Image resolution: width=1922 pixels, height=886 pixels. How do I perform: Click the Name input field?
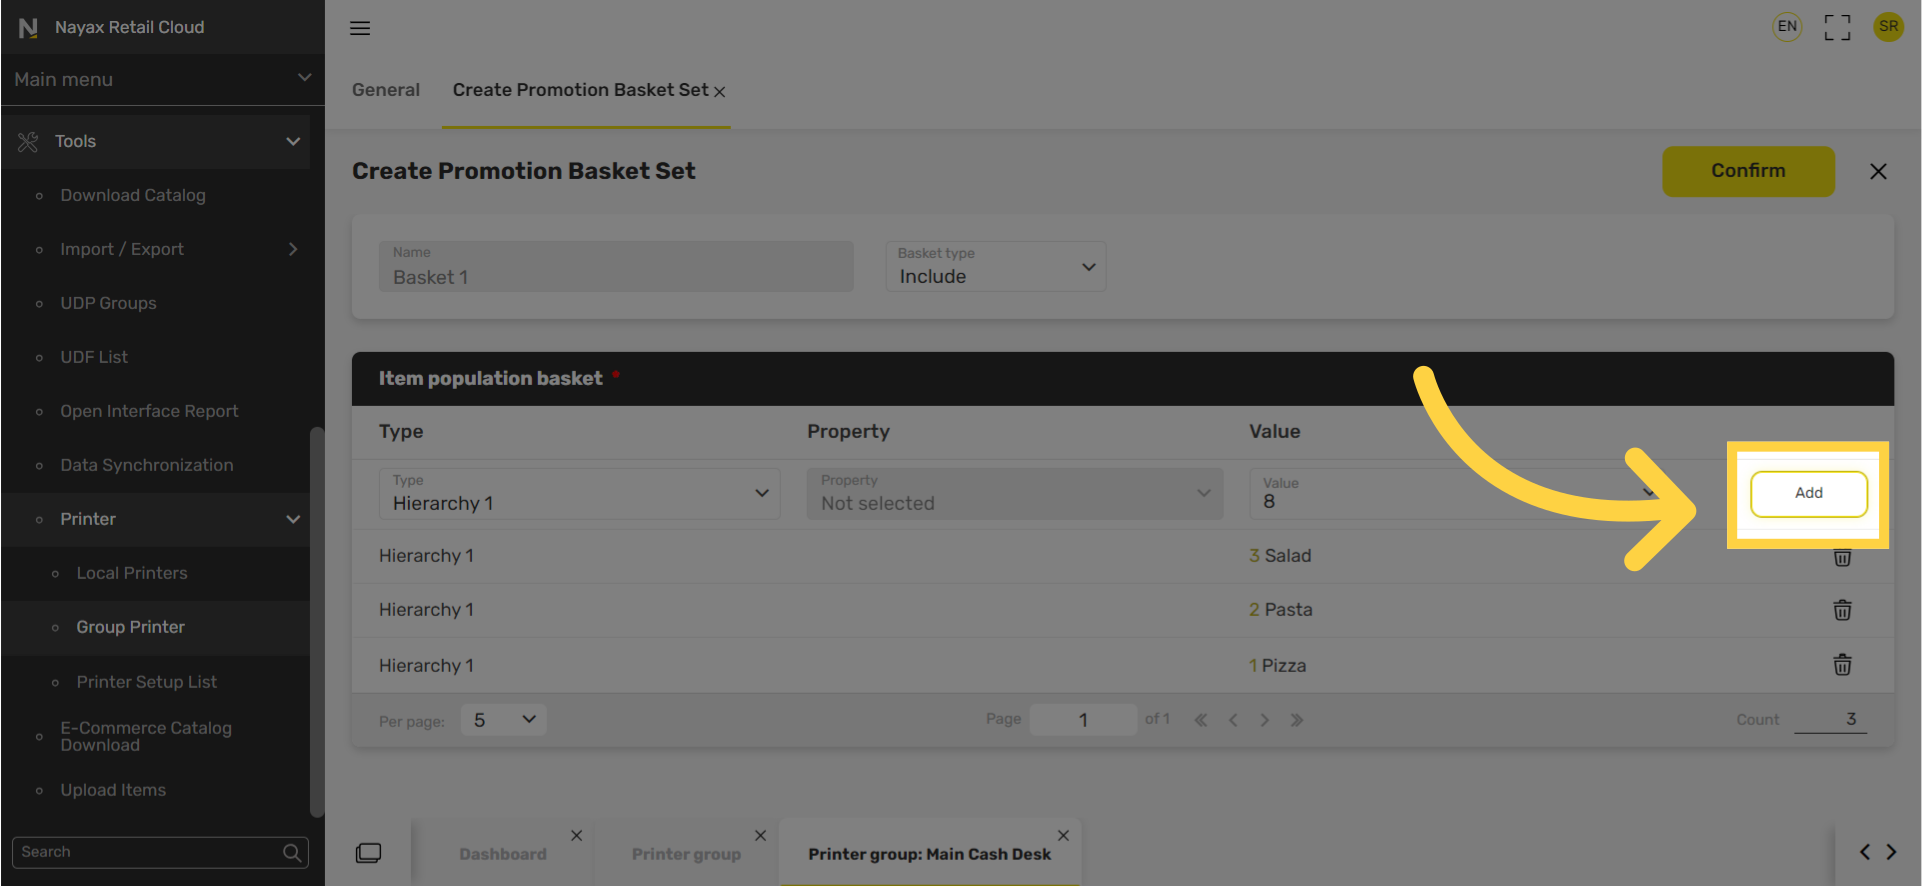pyautogui.click(x=616, y=267)
